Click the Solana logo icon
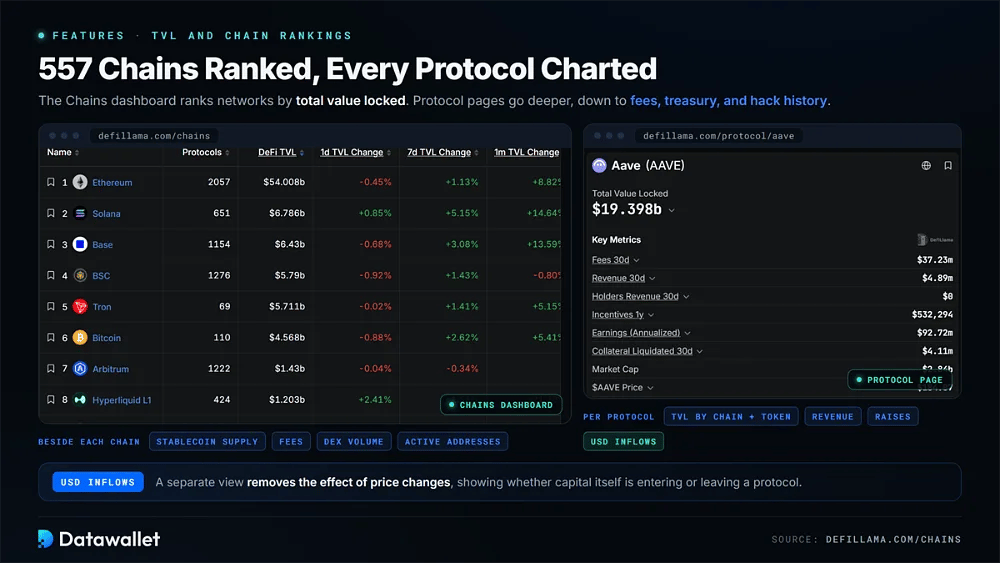Image resolution: width=1000 pixels, height=563 pixels. coord(80,214)
